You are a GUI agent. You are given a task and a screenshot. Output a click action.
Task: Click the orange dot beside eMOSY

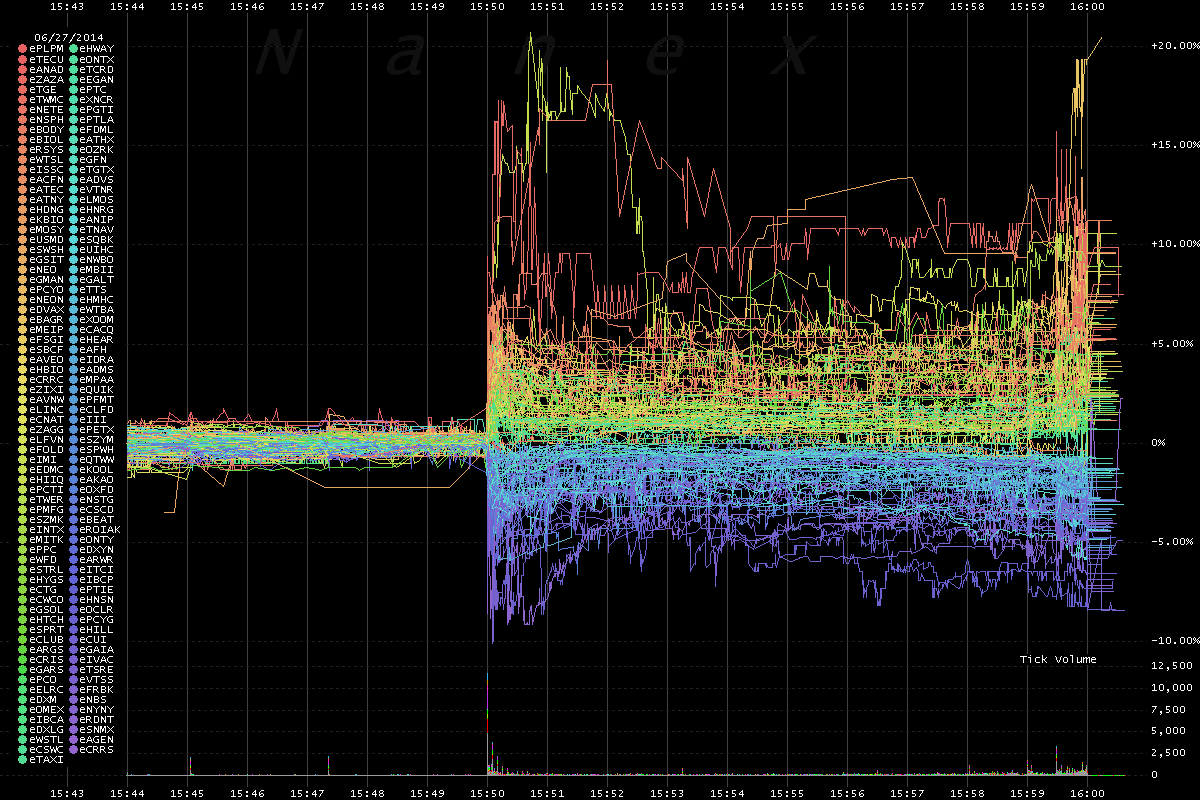click(23, 229)
